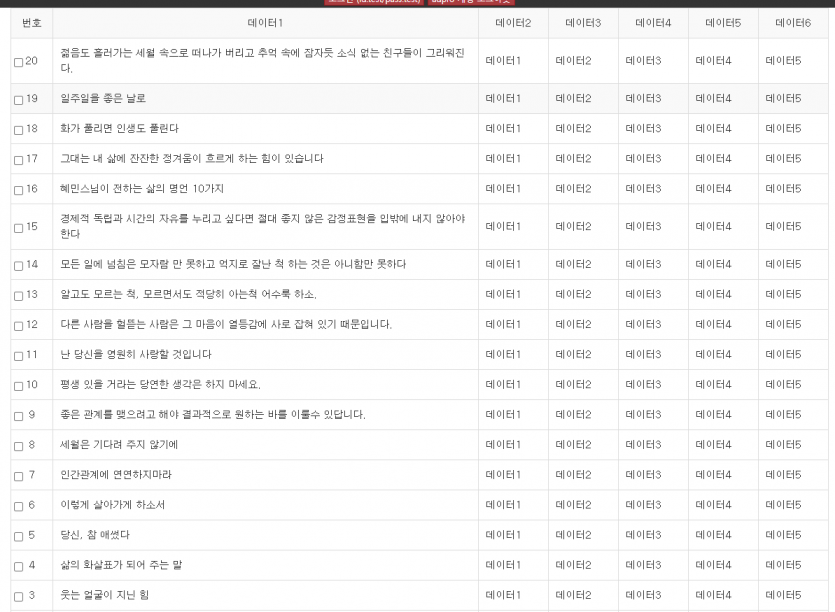
Task: Open the post '일주일을 좋은 날로'
Action: [103, 99]
